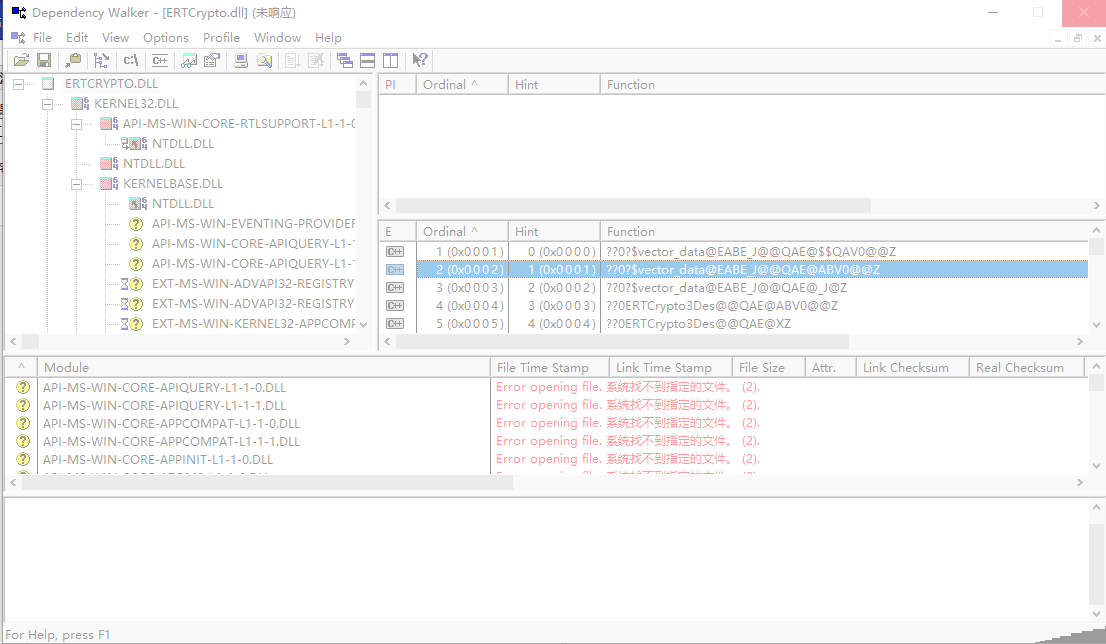
Task: Sort imports by the PI column header
Action: [397, 85]
